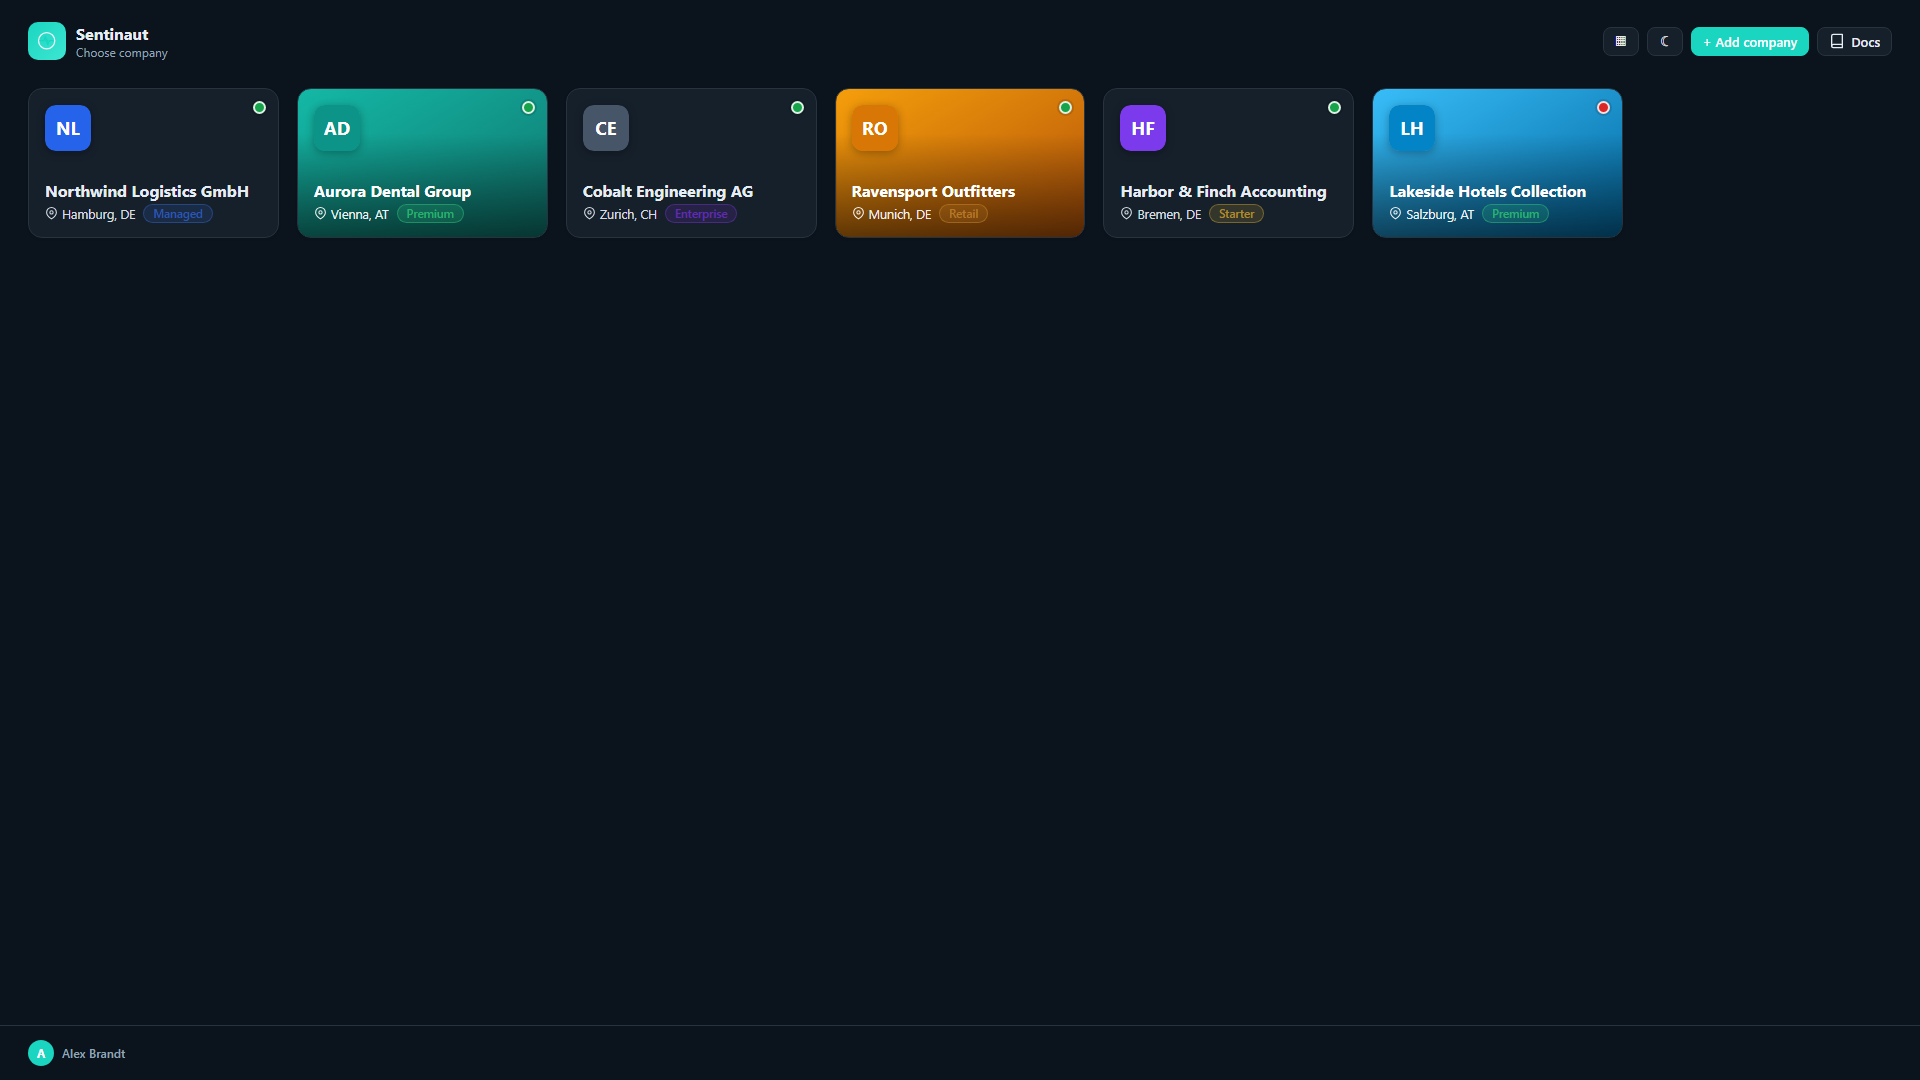Click the Alex Brandt username
This screenshot has width=1920, height=1080.
(x=93, y=1054)
